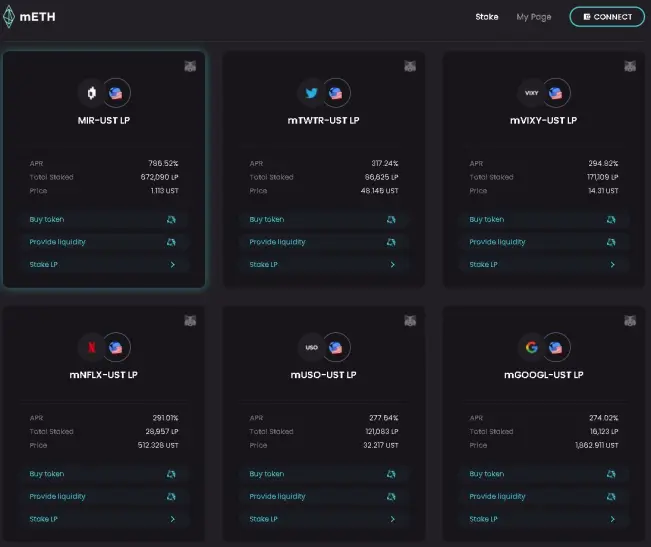Image resolution: width=651 pixels, height=547 pixels.
Task: Click MetaMask fox icon on mGOOGL-UST LP card
Action: (x=630, y=320)
